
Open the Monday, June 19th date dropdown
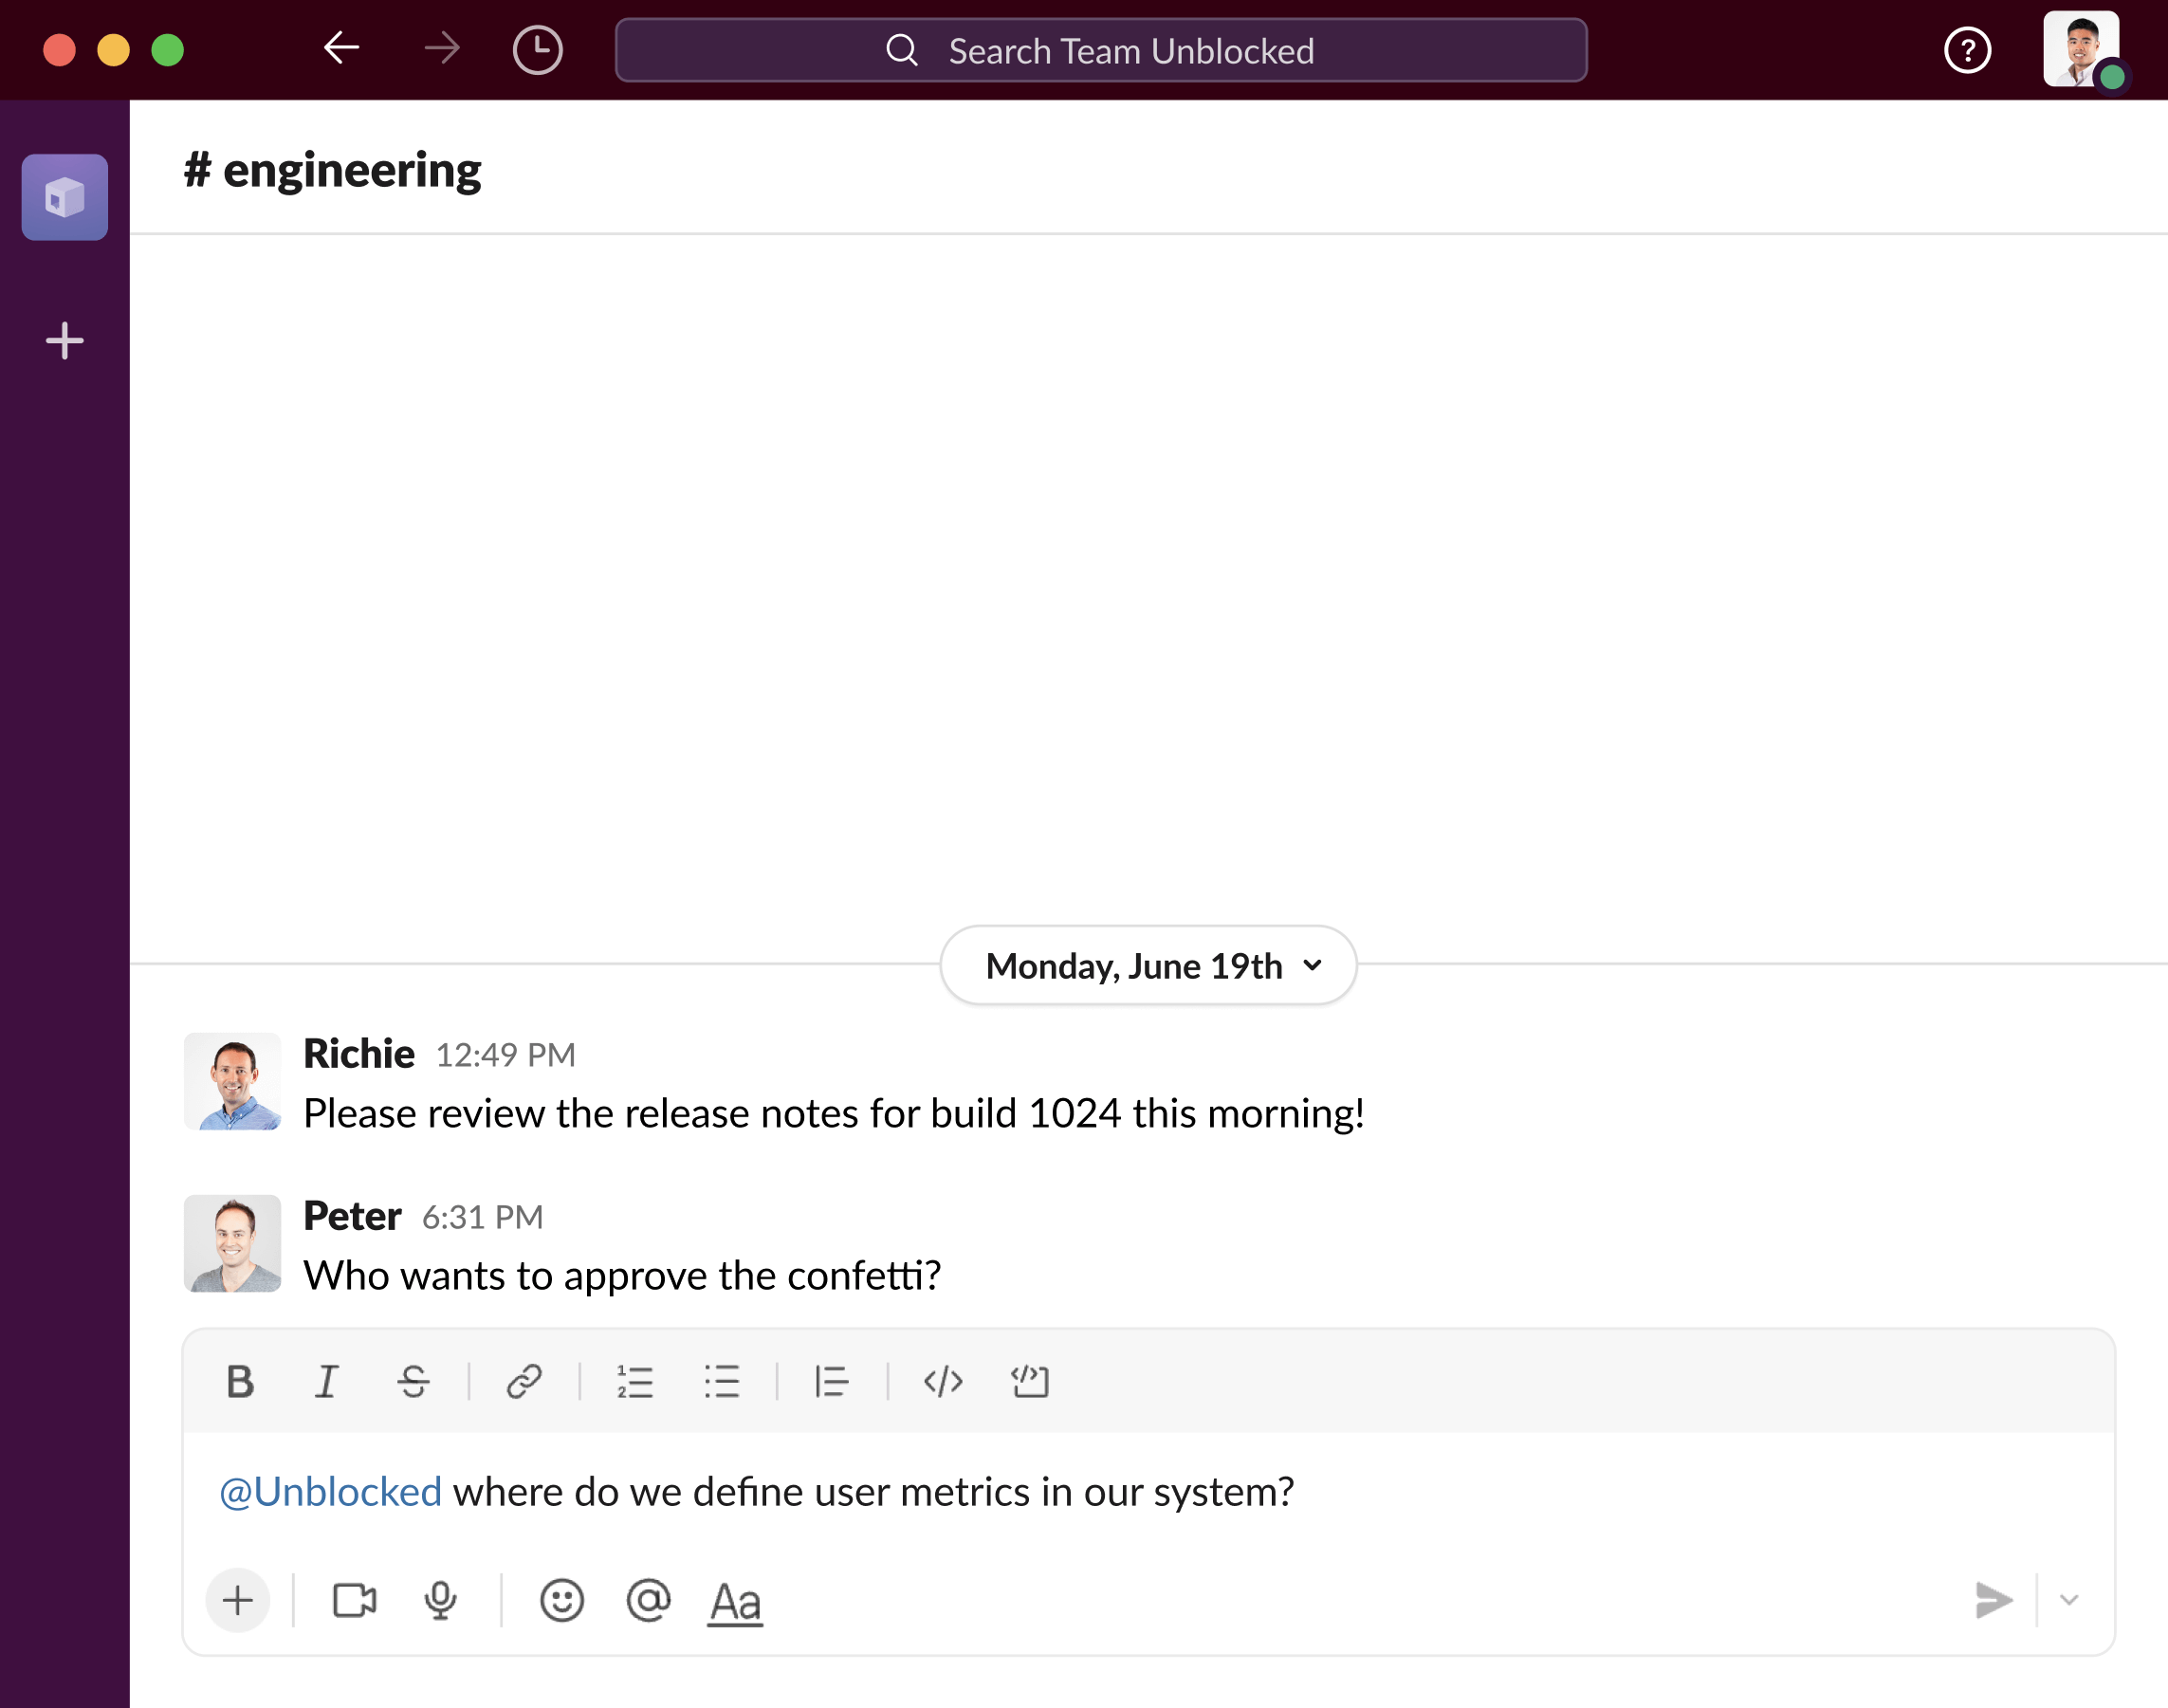point(1148,965)
